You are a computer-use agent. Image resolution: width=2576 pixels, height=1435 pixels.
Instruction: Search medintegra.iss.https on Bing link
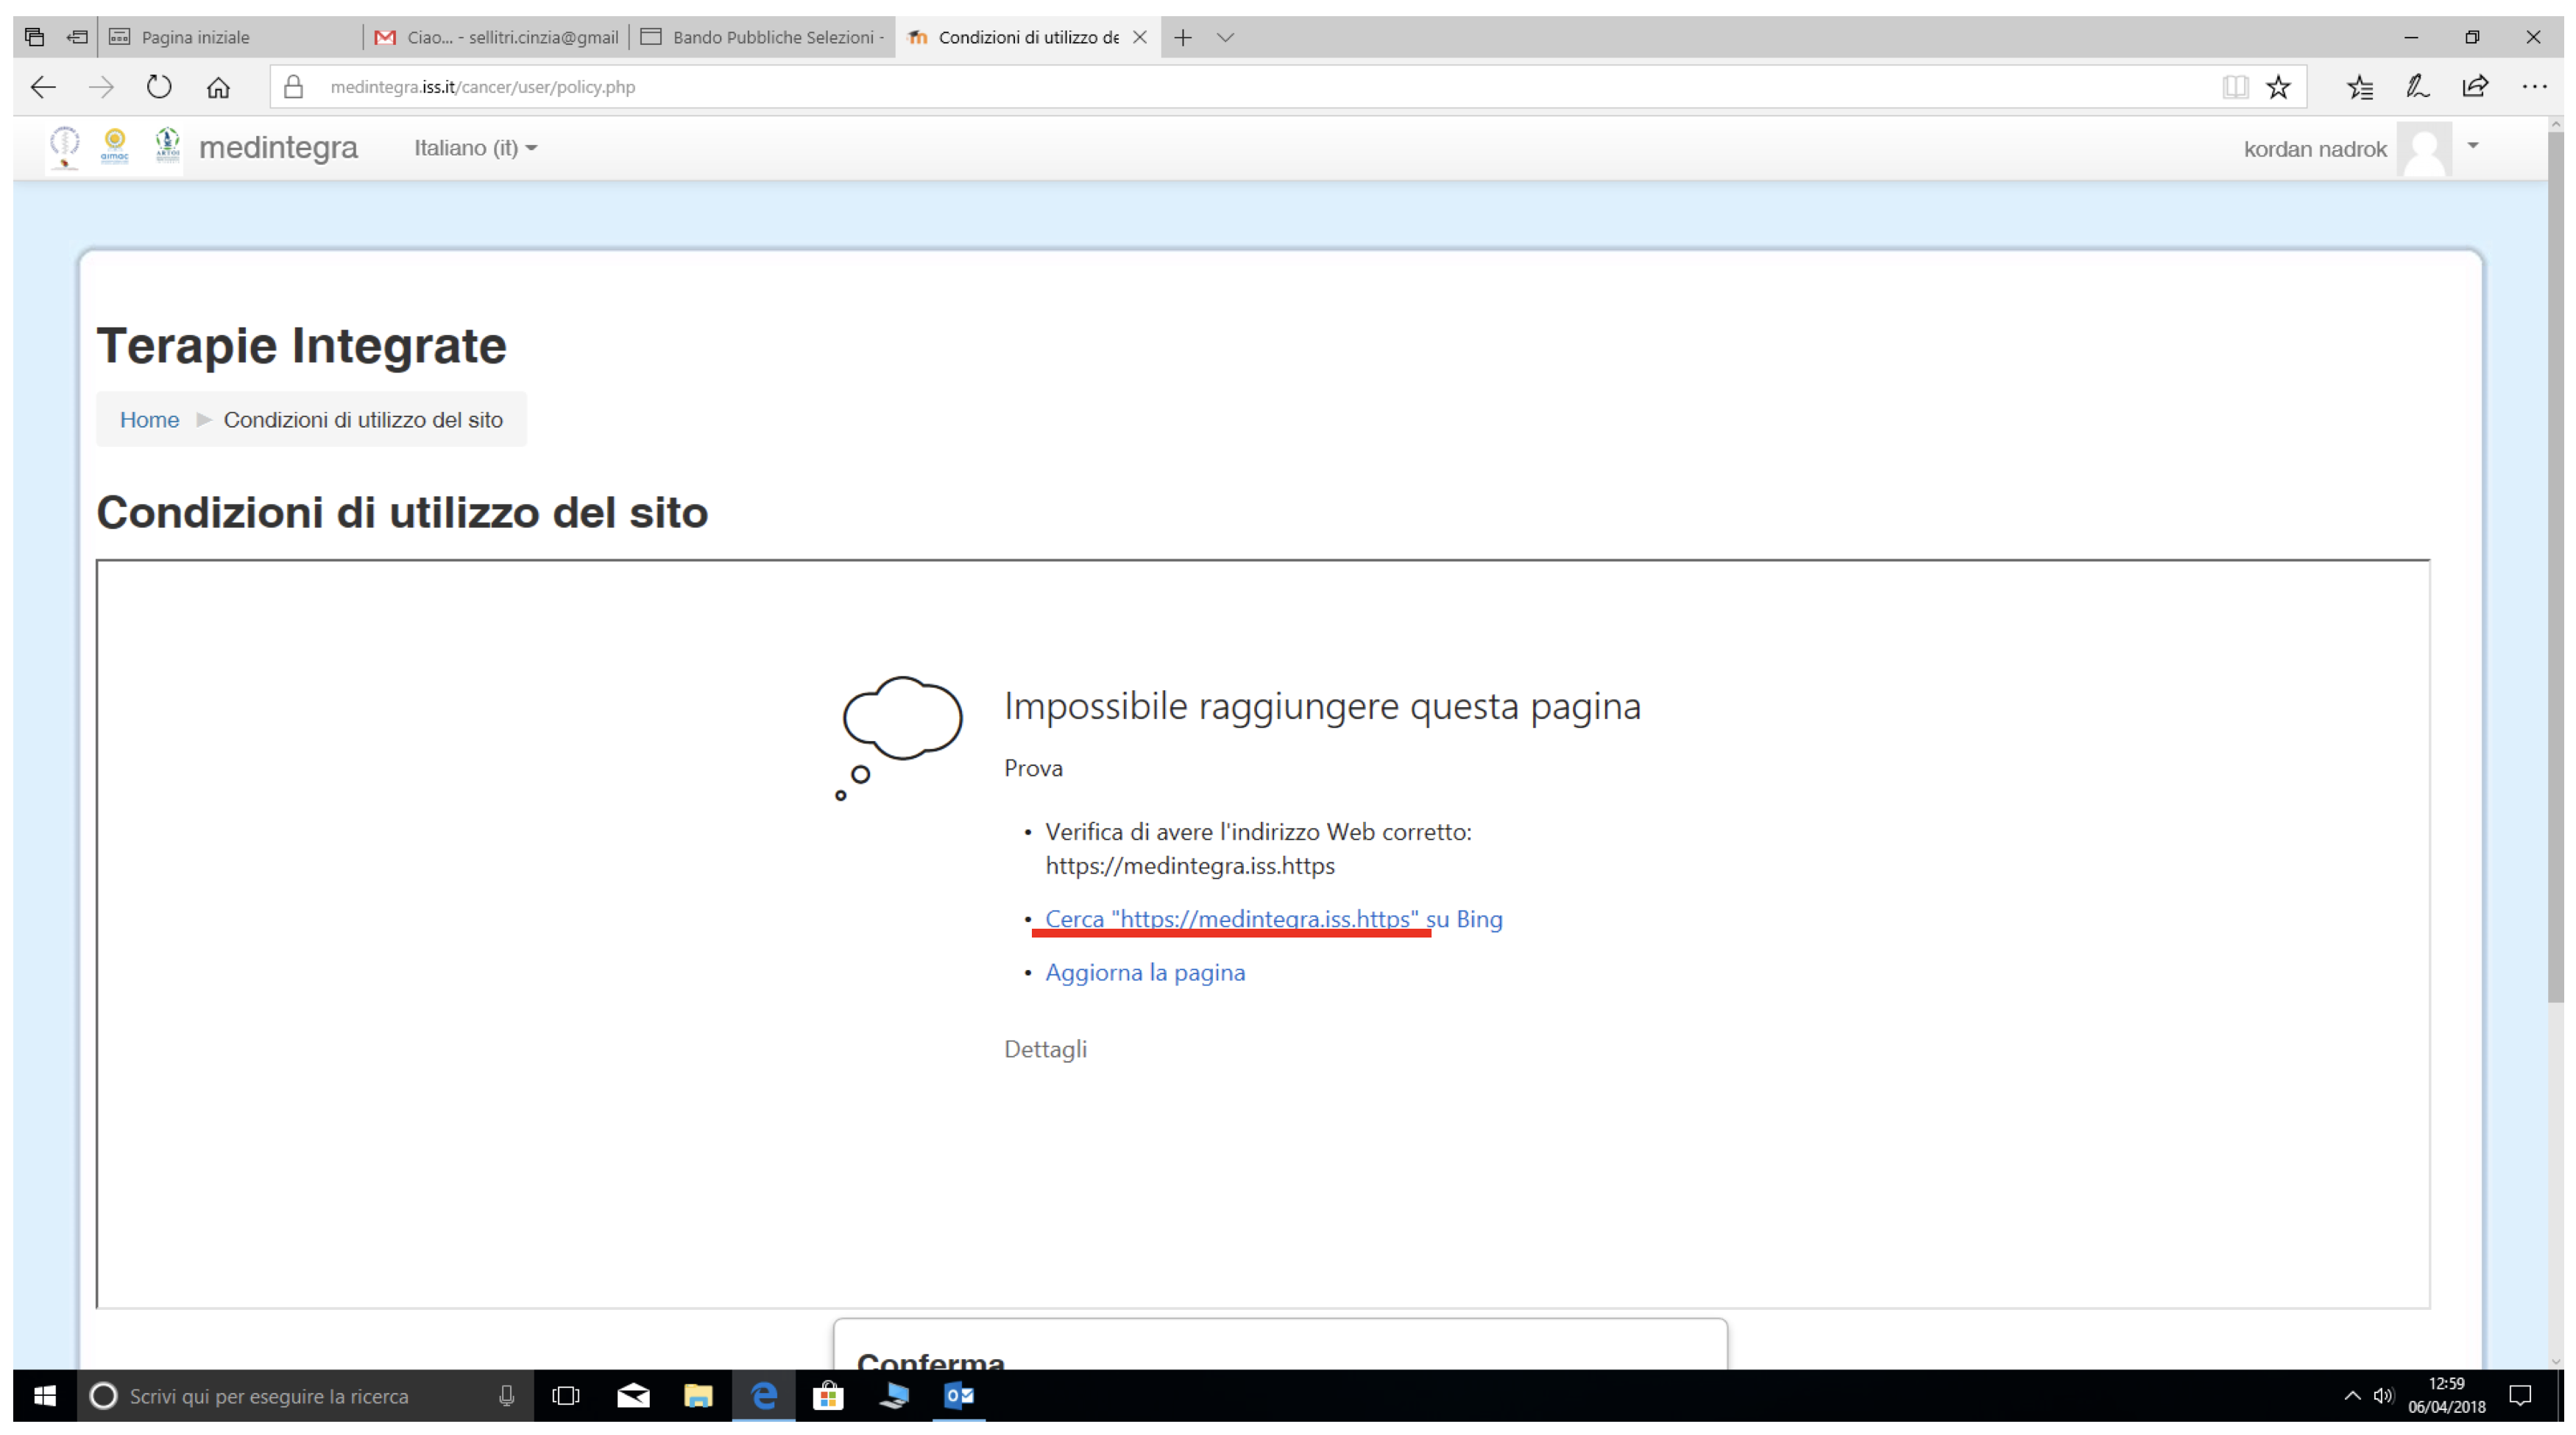1273,919
